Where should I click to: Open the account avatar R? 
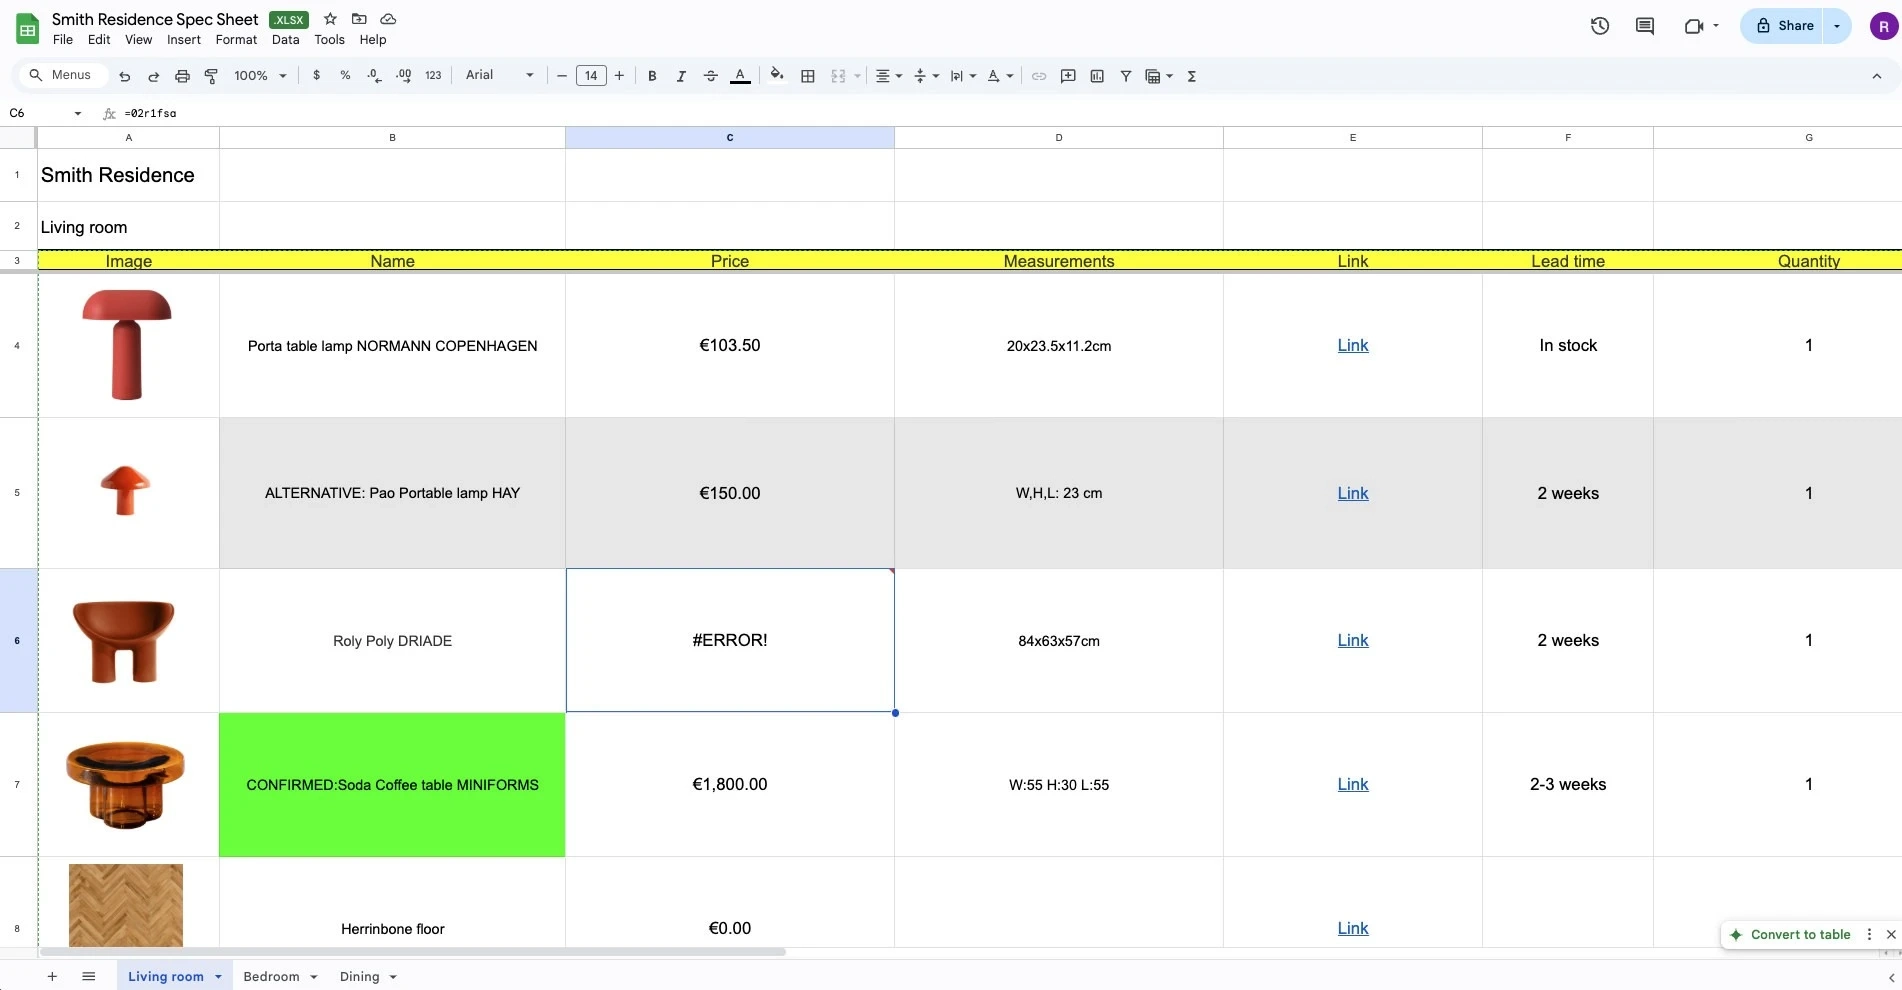click(1883, 27)
